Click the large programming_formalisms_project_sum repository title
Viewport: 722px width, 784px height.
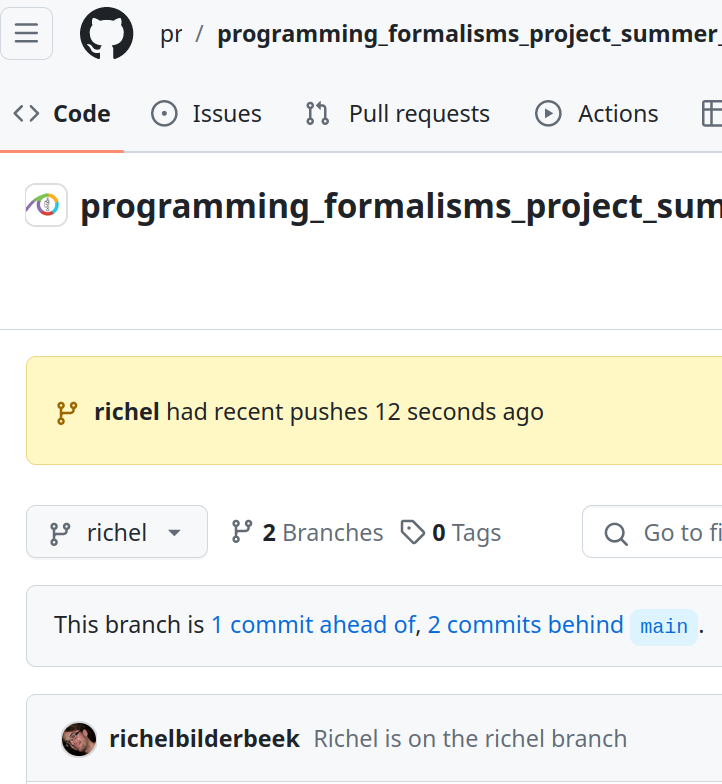401,206
